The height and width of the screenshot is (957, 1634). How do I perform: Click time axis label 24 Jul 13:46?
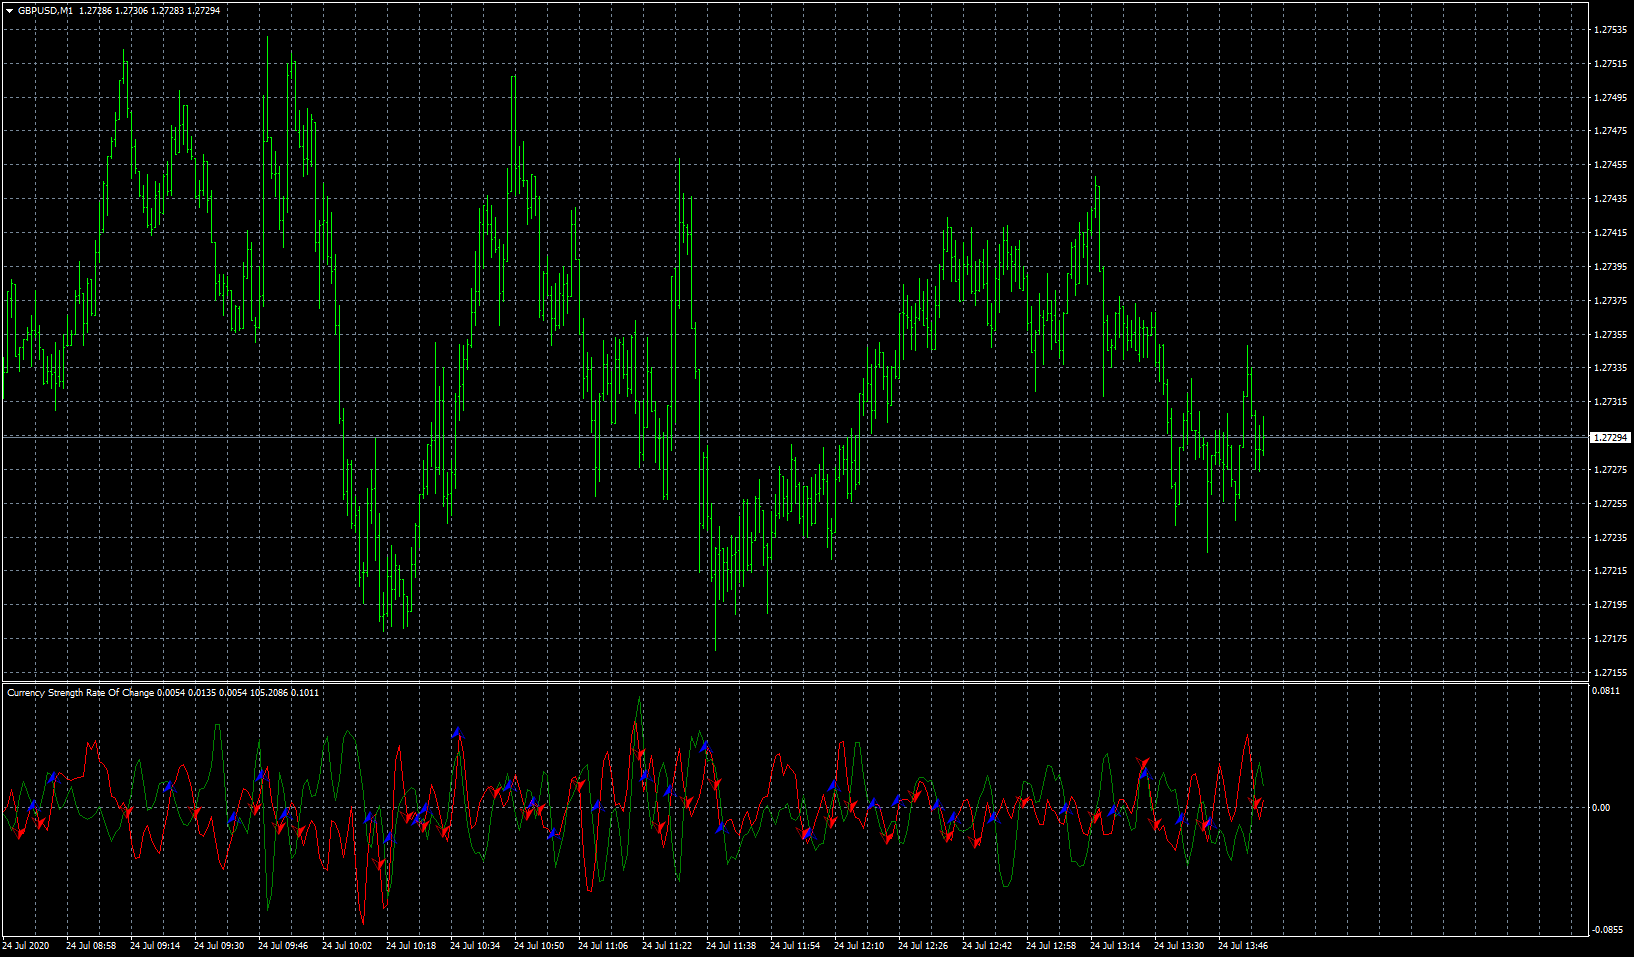click(x=1243, y=946)
